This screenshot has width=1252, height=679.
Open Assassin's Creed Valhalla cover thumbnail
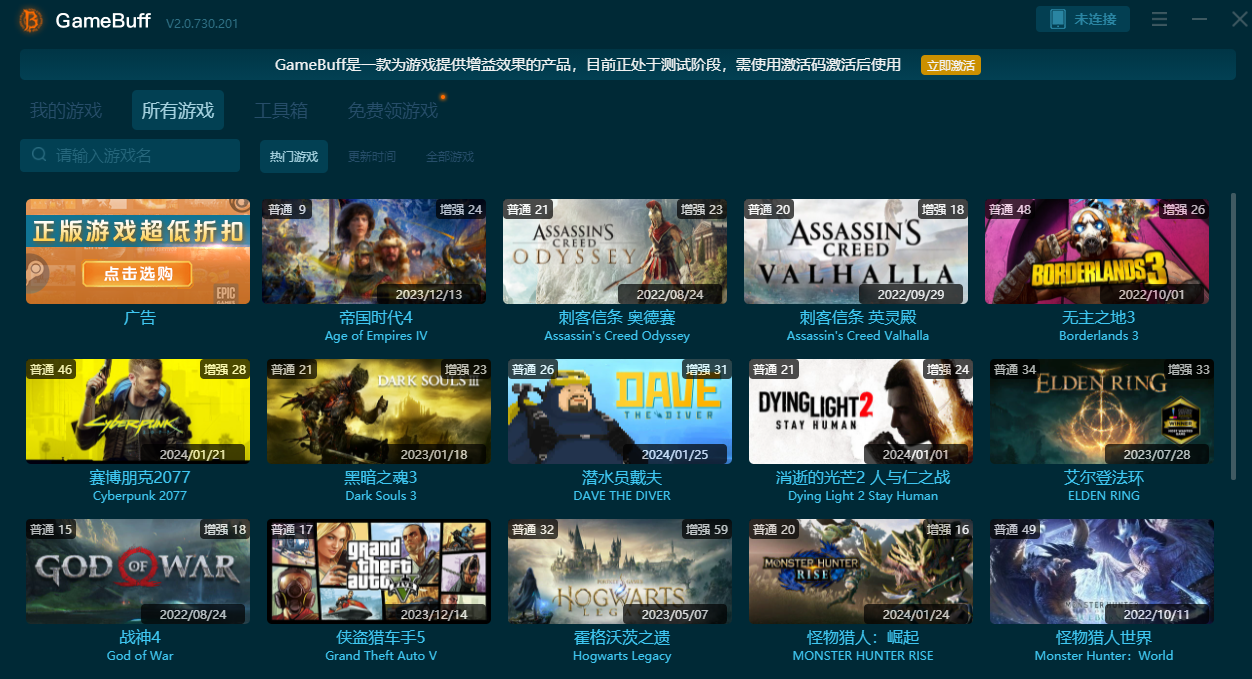point(856,251)
